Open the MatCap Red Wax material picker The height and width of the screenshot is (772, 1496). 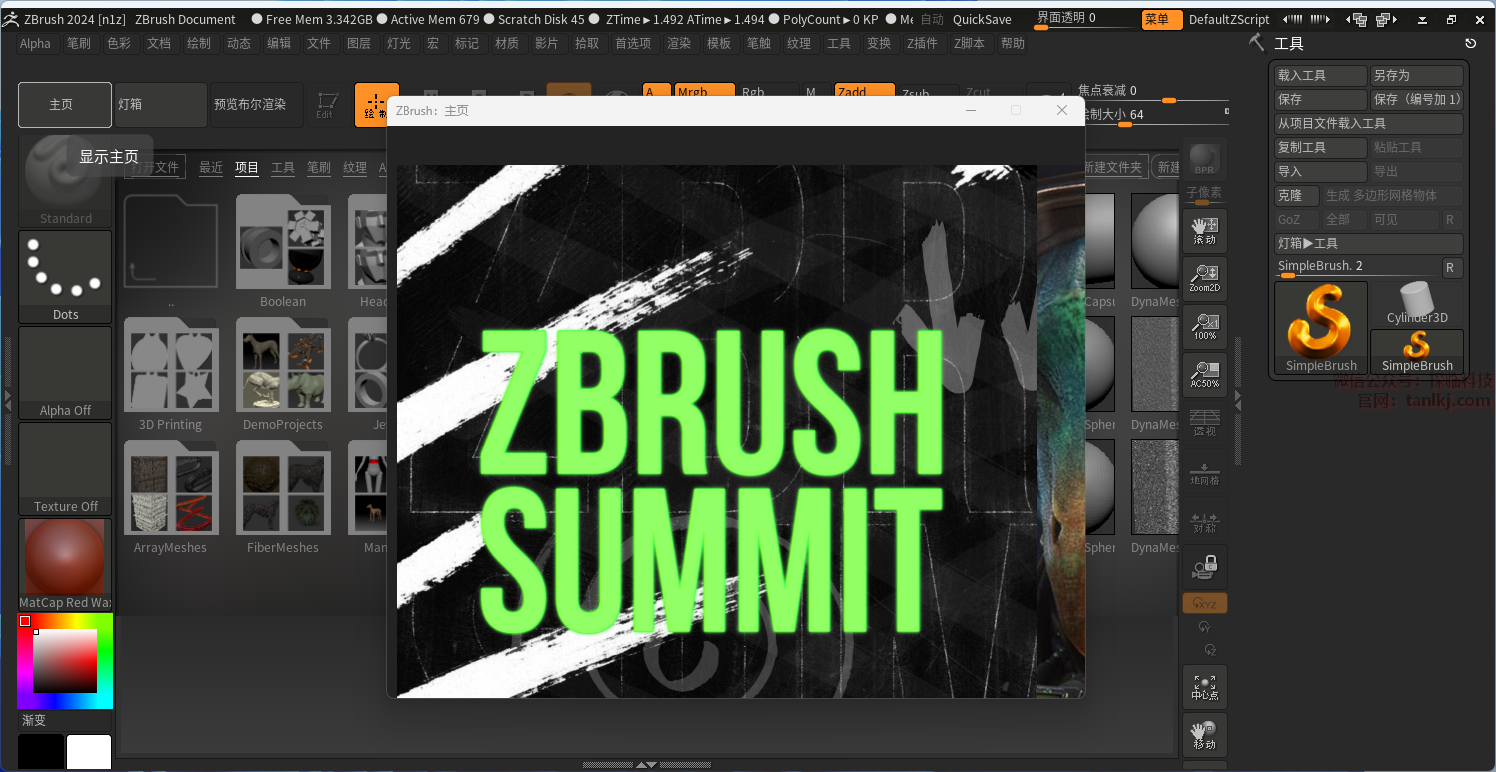(65, 564)
